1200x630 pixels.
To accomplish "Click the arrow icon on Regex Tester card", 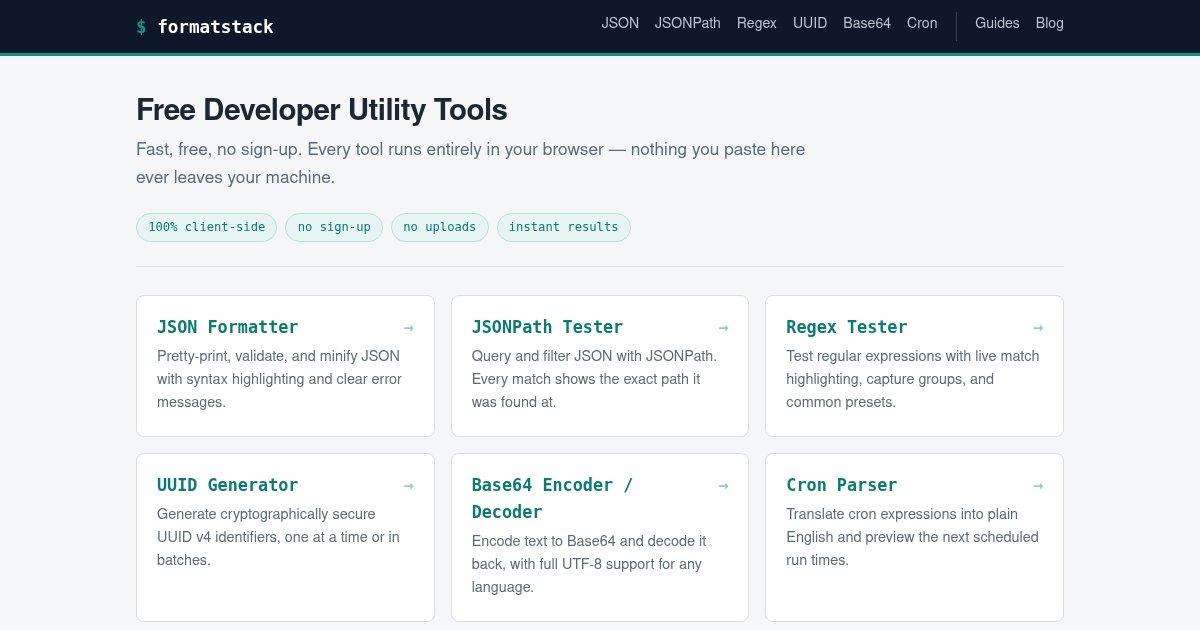I will [x=1038, y=327].
